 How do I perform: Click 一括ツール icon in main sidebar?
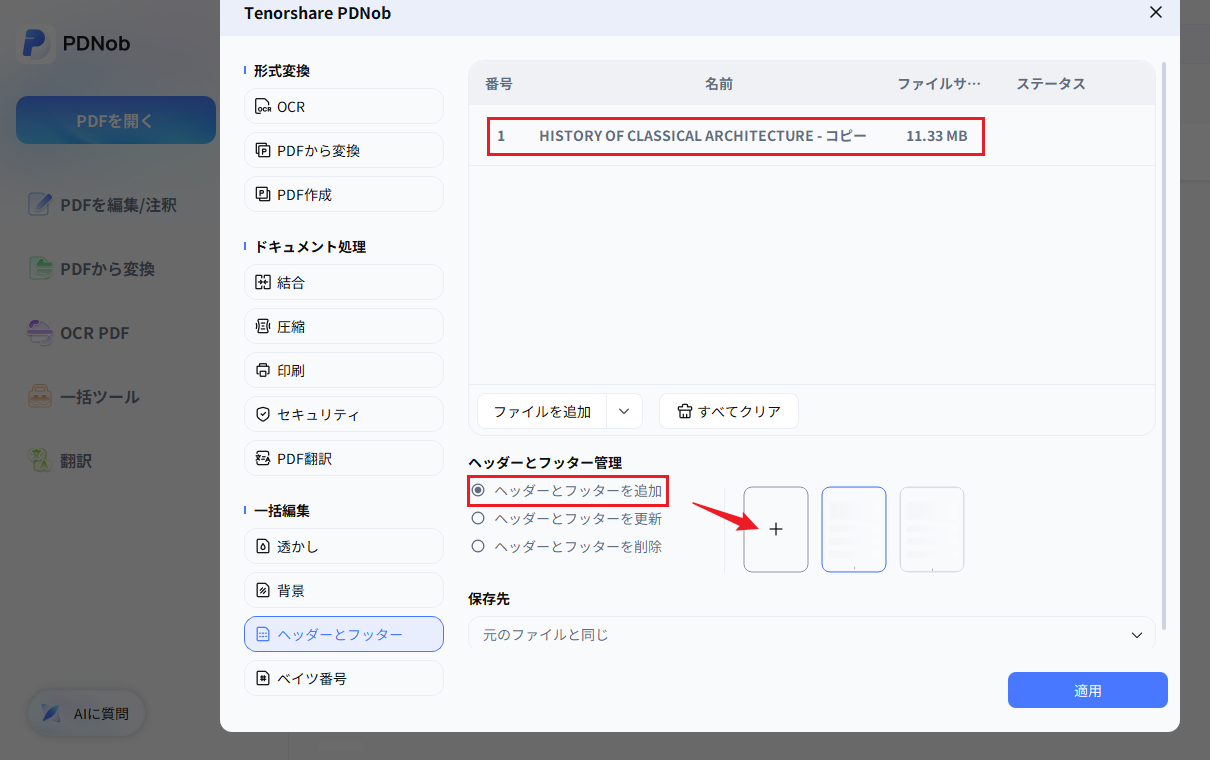pyautogui.click(x=40, y=397)
